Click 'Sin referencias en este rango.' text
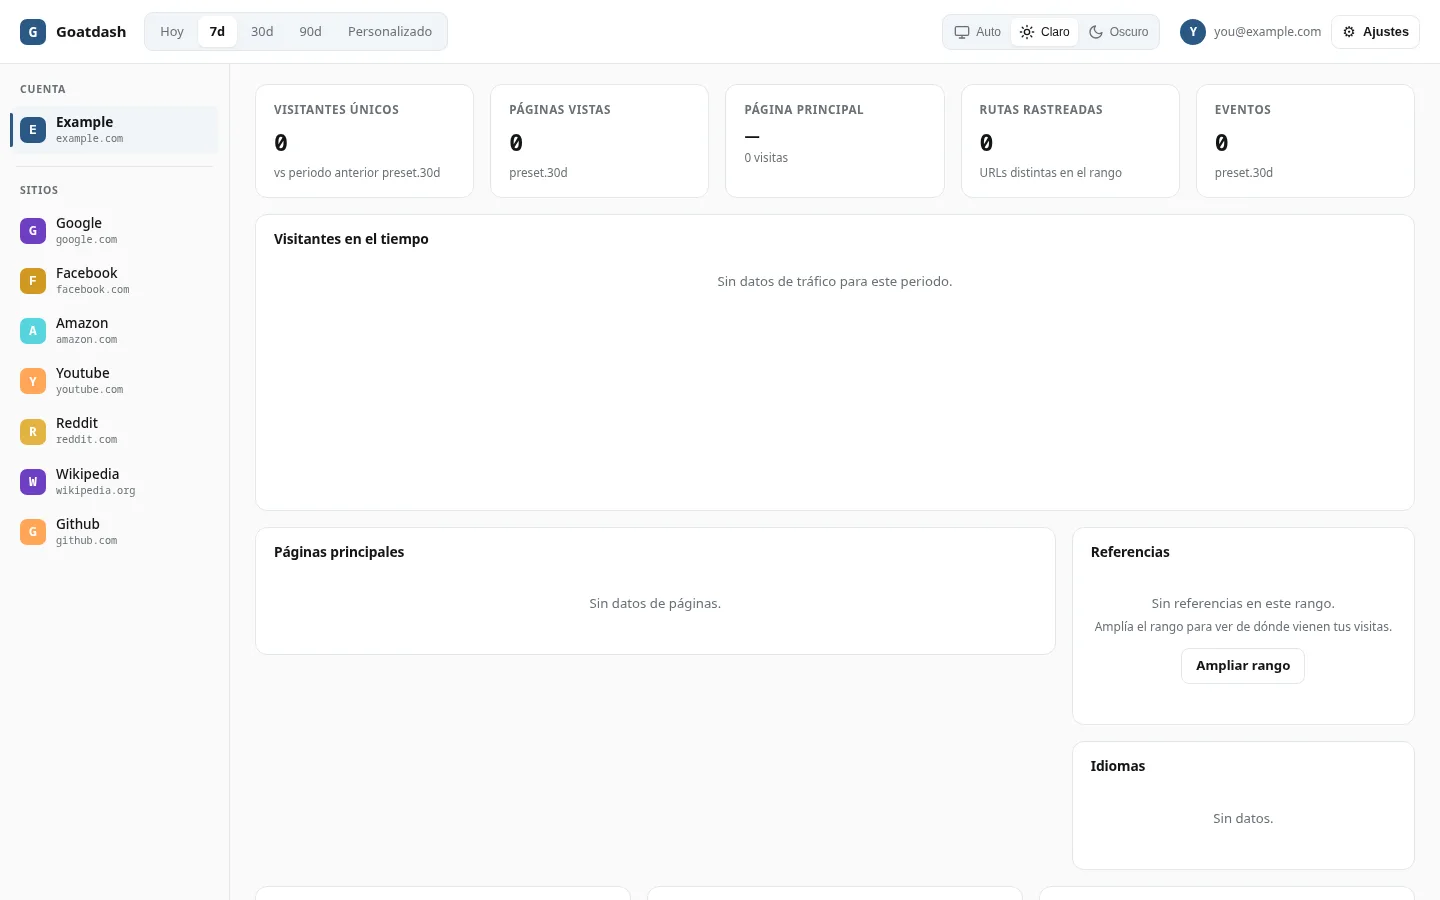 1243,604
